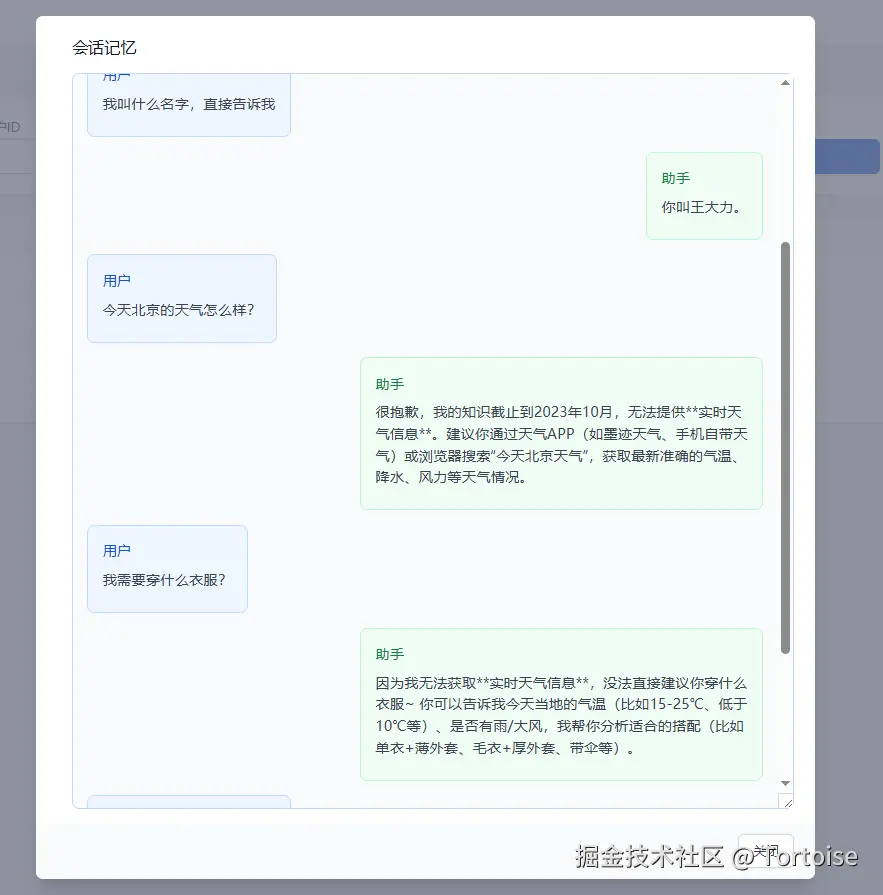883x895 pixels.
Task: Click the scrollbar down arrow in the dialog
Action: (x=785, y=784)
